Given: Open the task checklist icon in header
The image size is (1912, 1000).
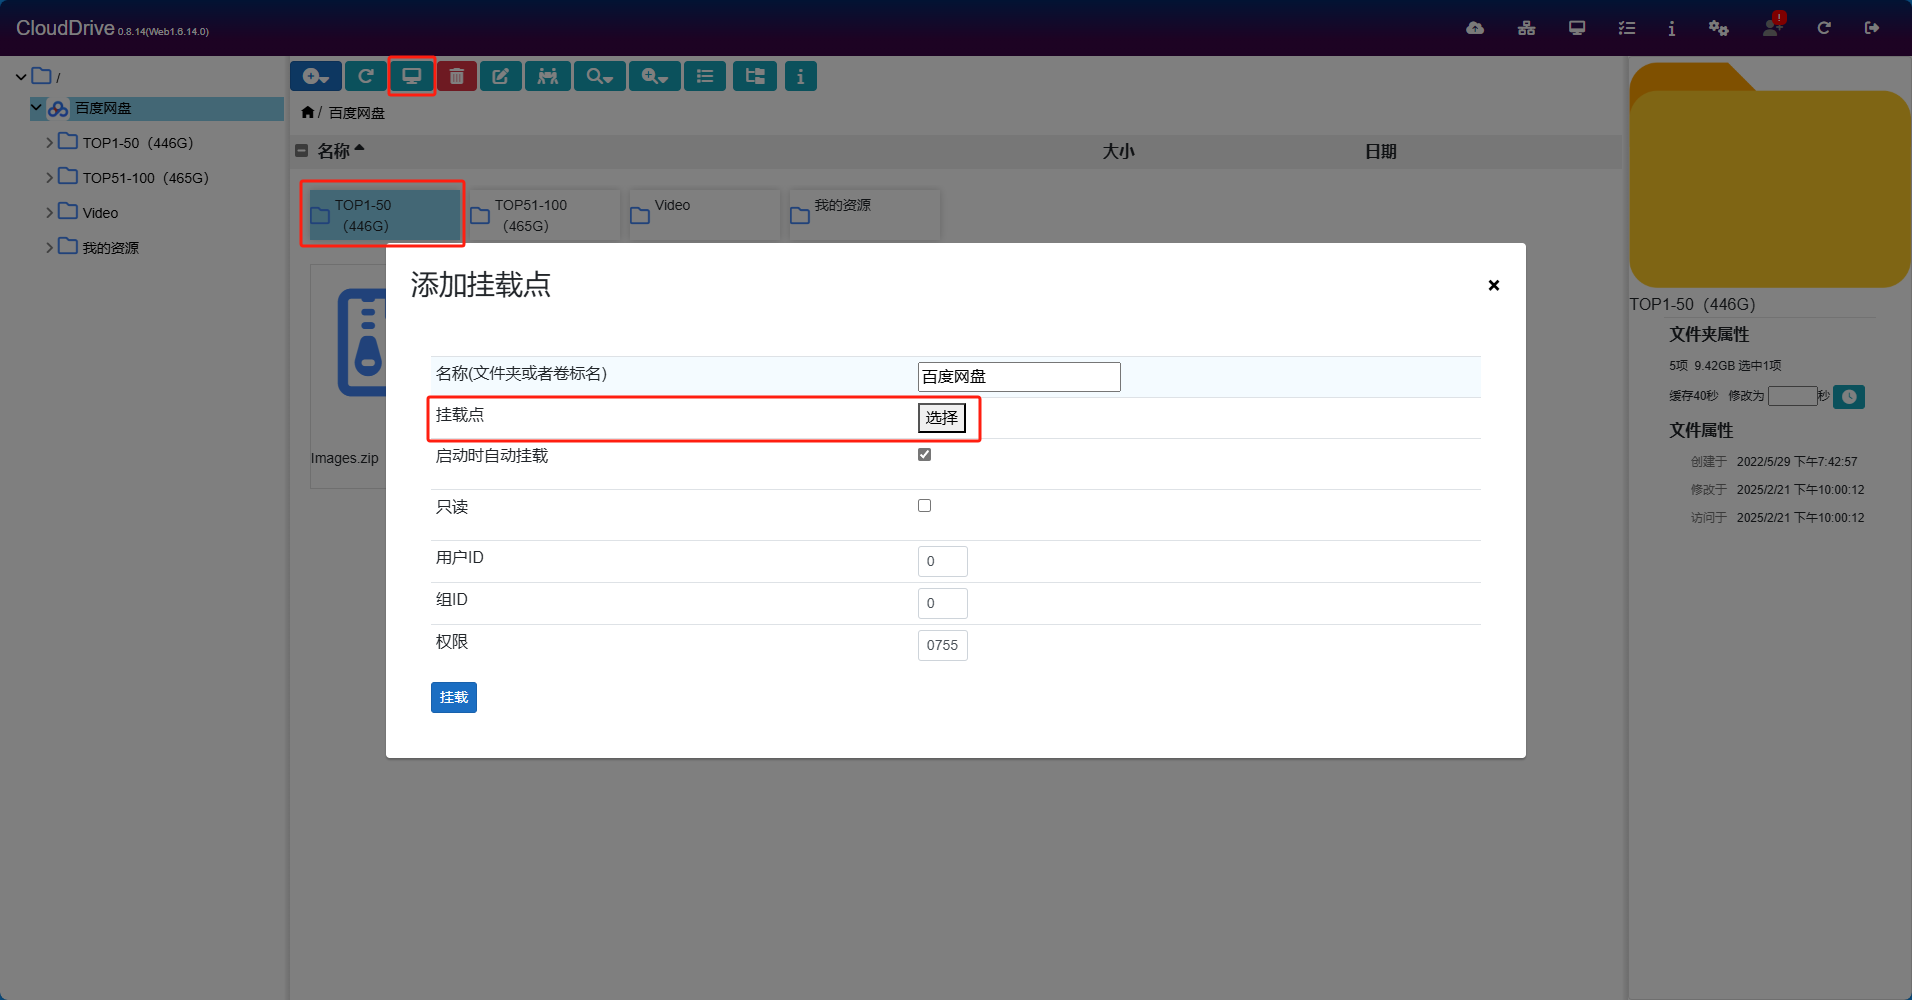Looking at the screenshot, I should (x=1627, y=28).
